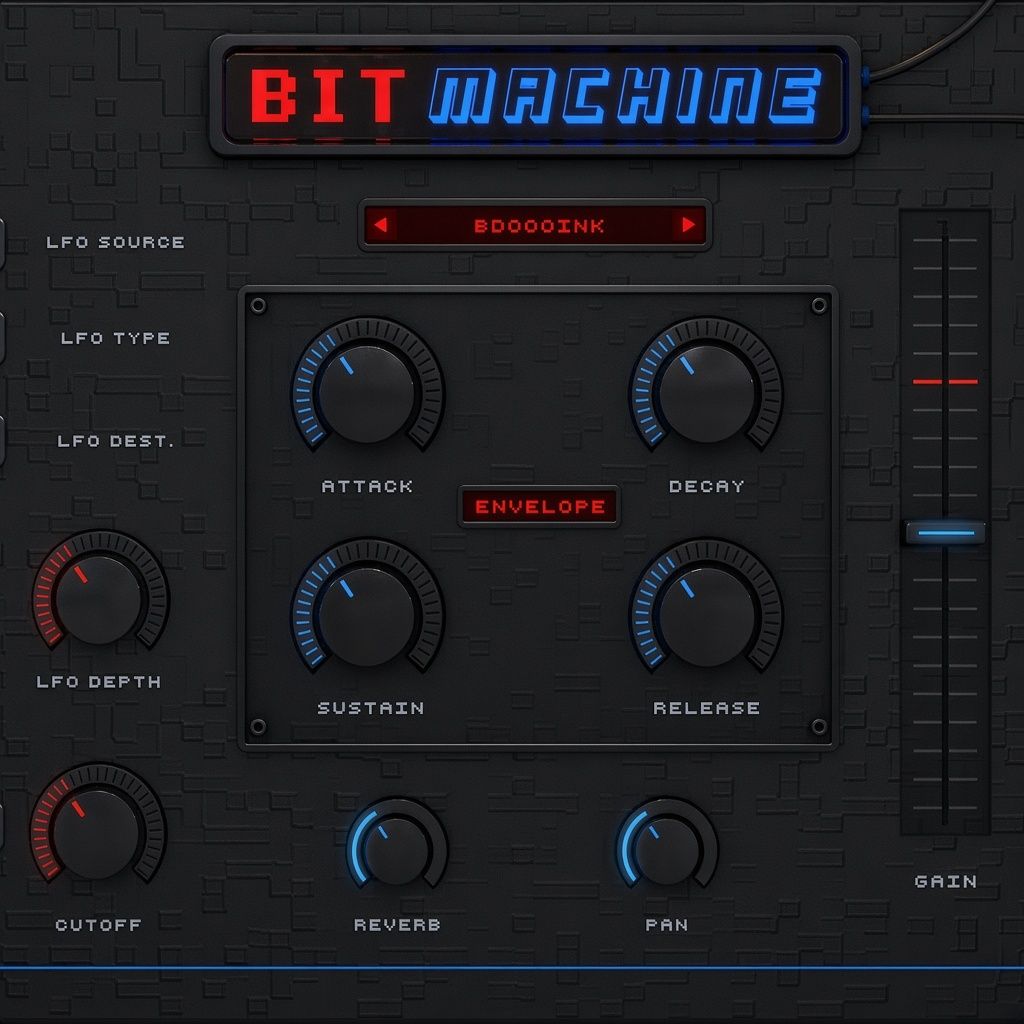1024x1024 pixels.
Task: Click the LFO DEST. label
Action: coord(116,441)
